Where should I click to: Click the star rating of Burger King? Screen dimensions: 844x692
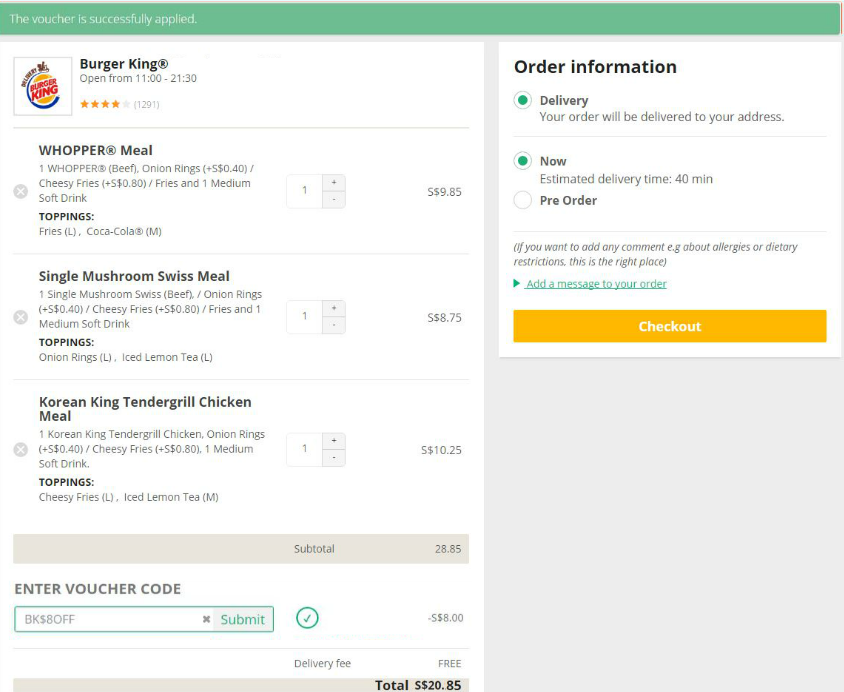click(x=105, y=104)
